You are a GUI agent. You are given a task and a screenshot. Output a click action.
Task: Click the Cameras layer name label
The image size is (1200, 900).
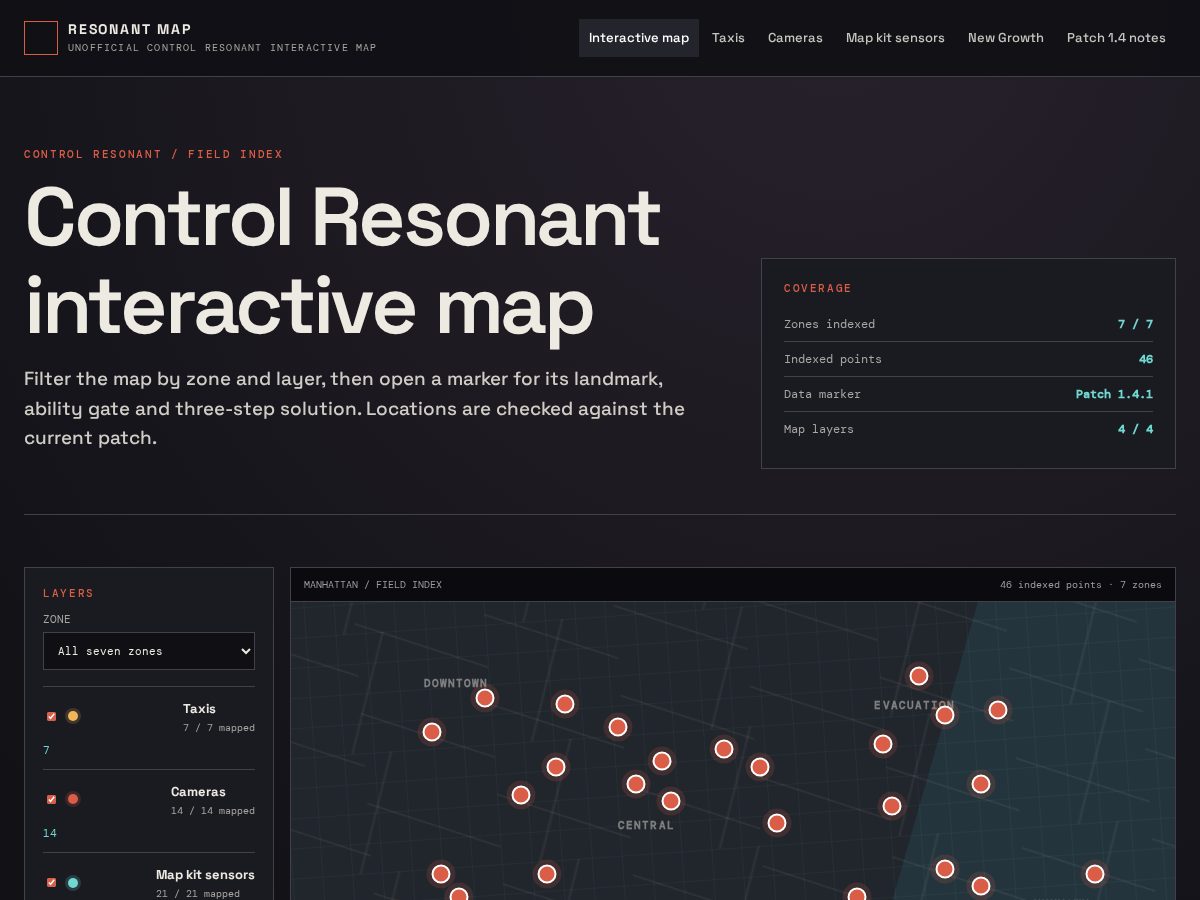coord(198,792)
